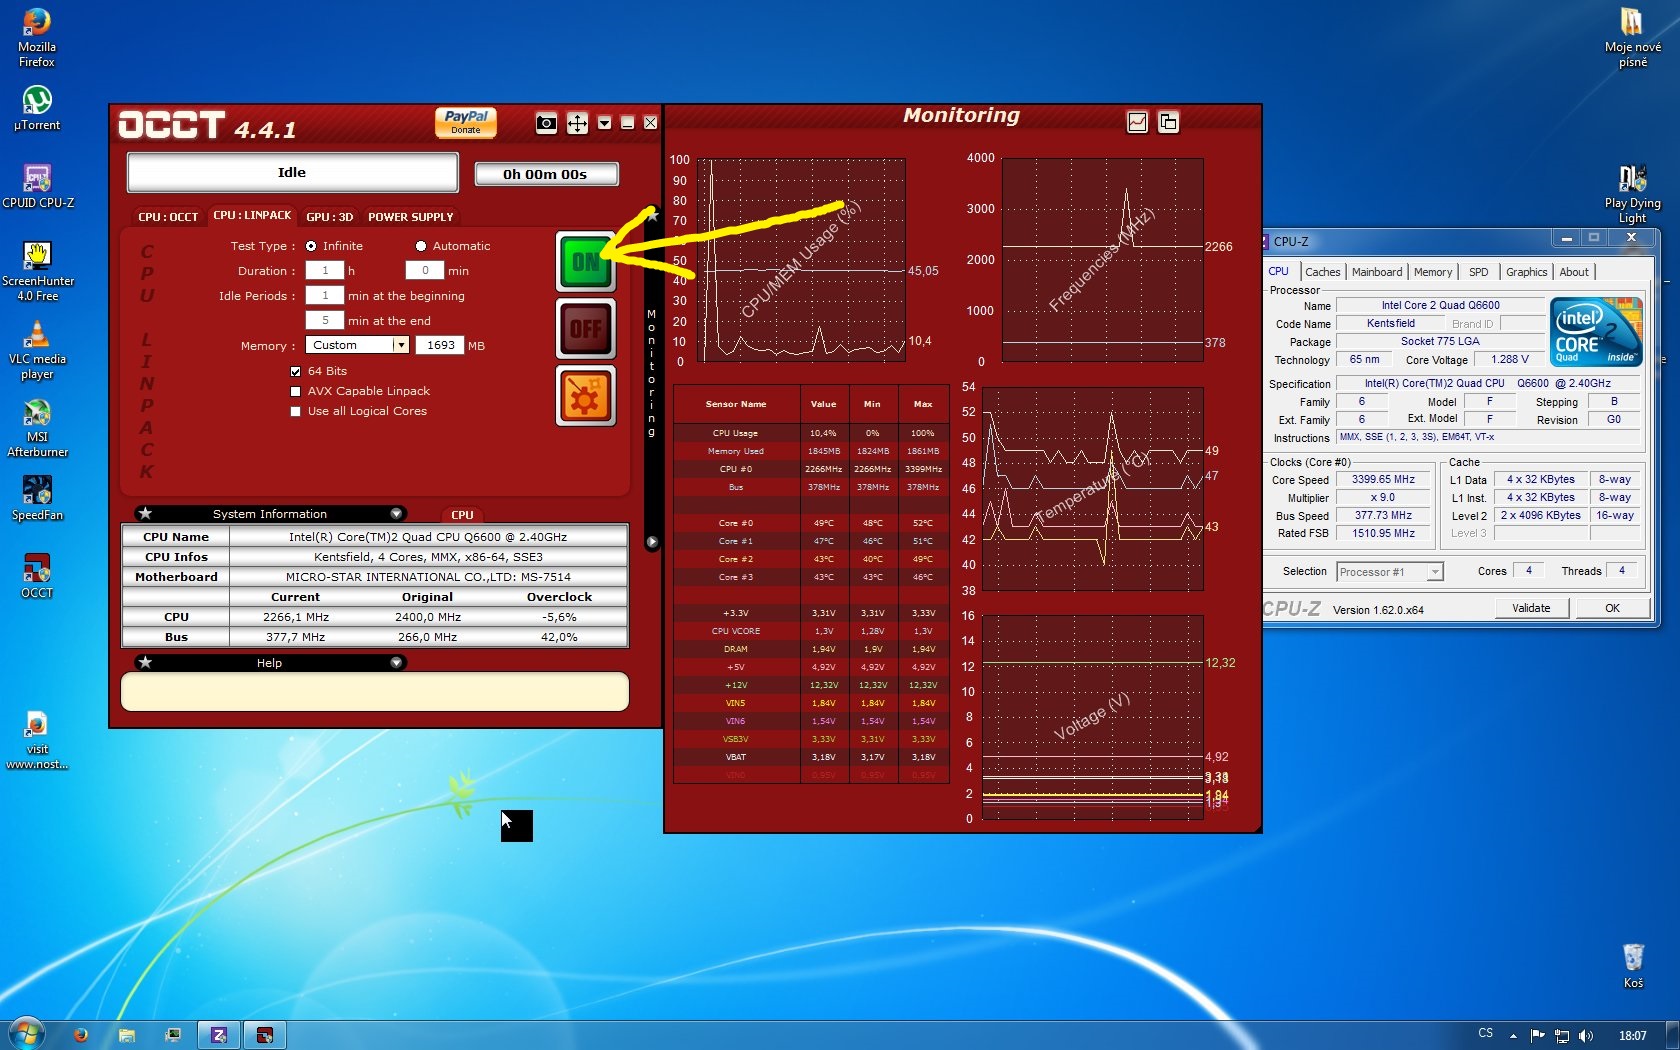Open the SPD tab in CPU-Z
The width and height of the screenshot is (1680, 1050).
pos(1479,272)
